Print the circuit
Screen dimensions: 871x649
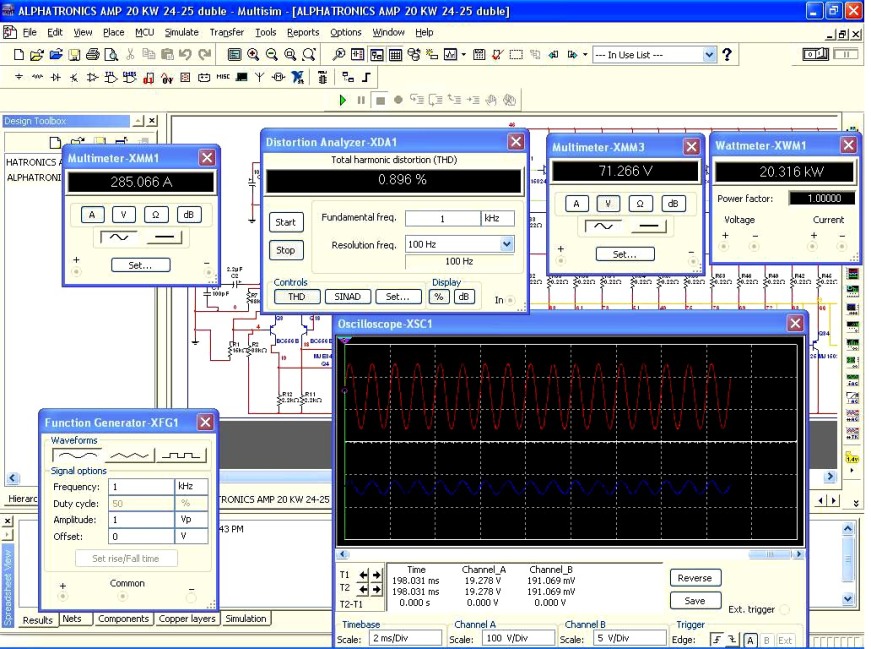[93, 54]
